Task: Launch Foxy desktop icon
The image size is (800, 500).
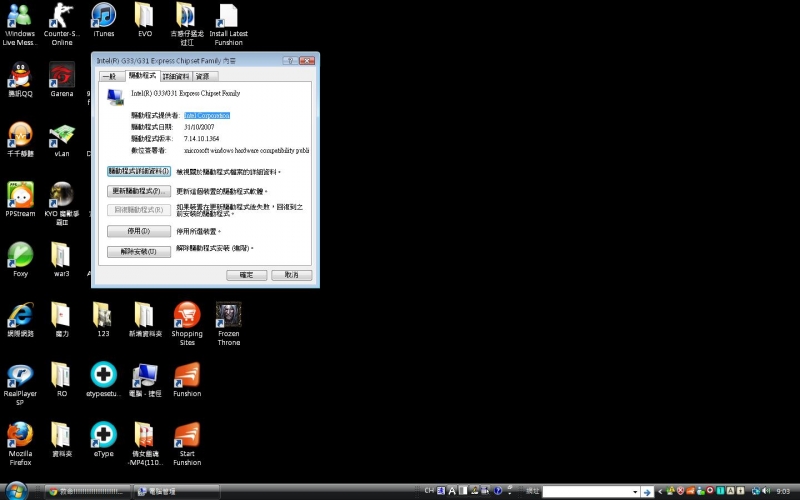Action: point(20,260)
